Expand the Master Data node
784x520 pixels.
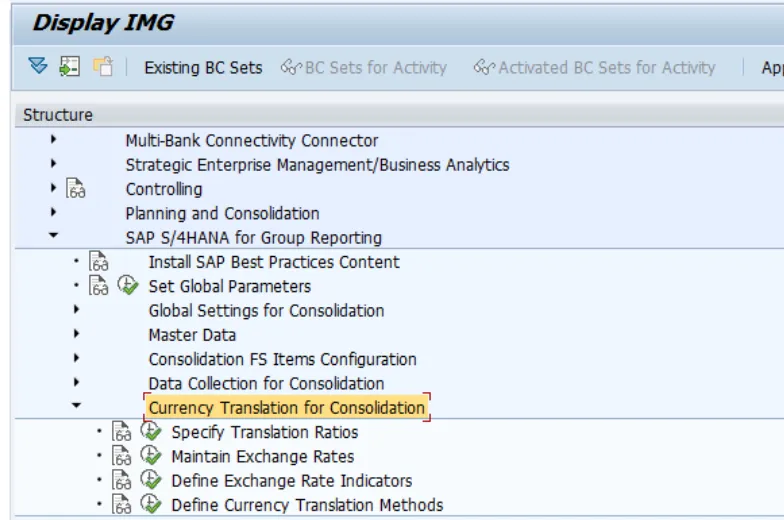click(x=76, y=335)
